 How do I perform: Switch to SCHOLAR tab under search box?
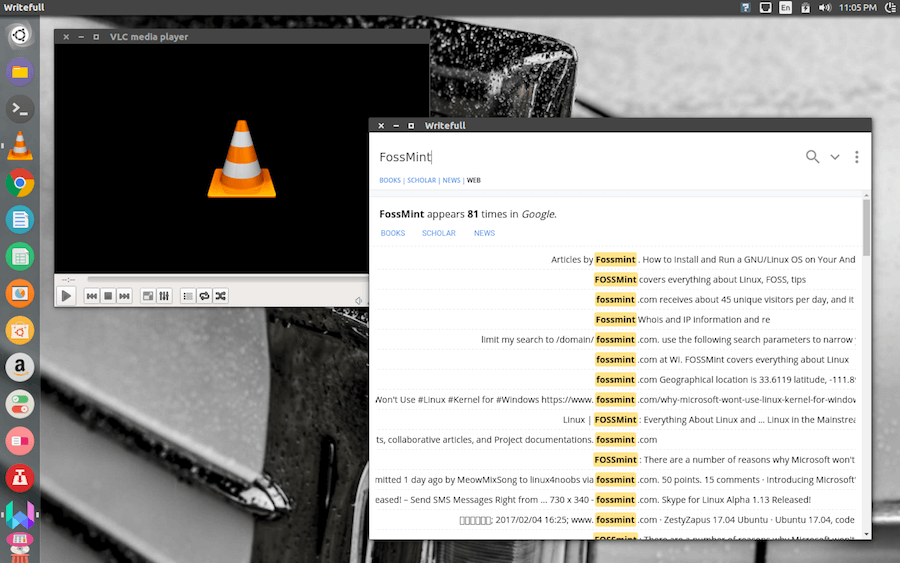pos(421,180)
